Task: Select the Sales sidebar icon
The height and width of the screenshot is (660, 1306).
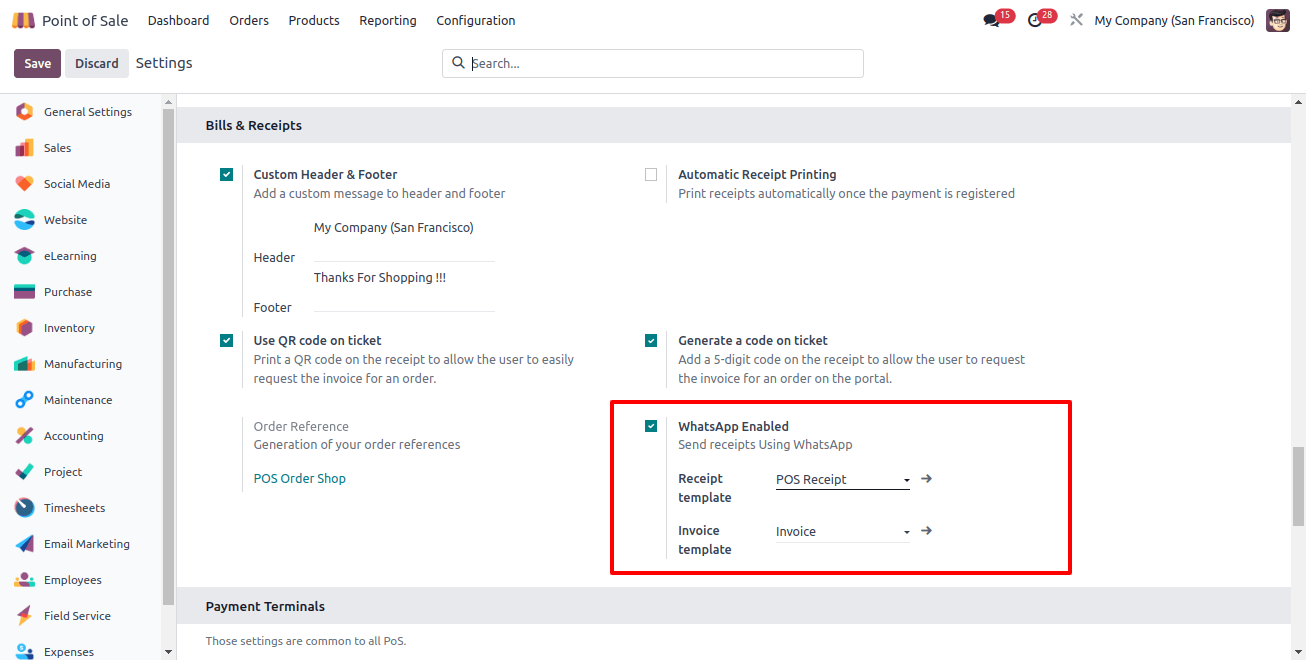Action: click(25, 148)
